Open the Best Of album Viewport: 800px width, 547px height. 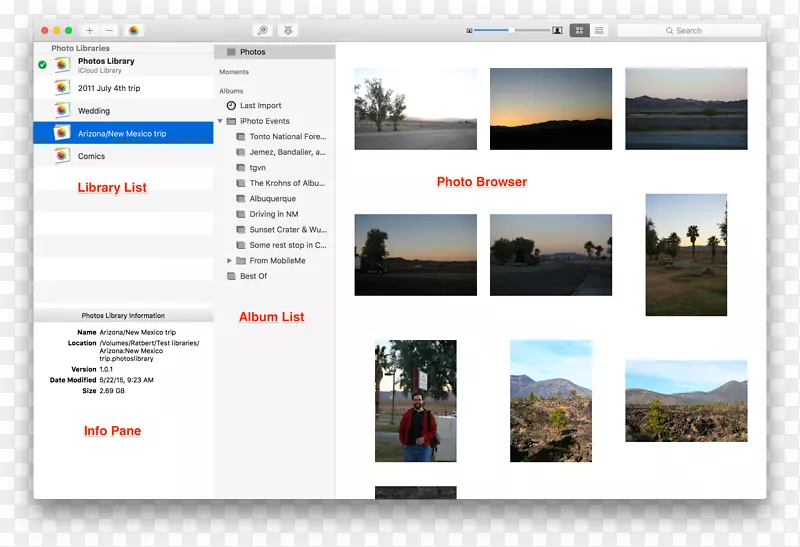[x=253, y=276]
